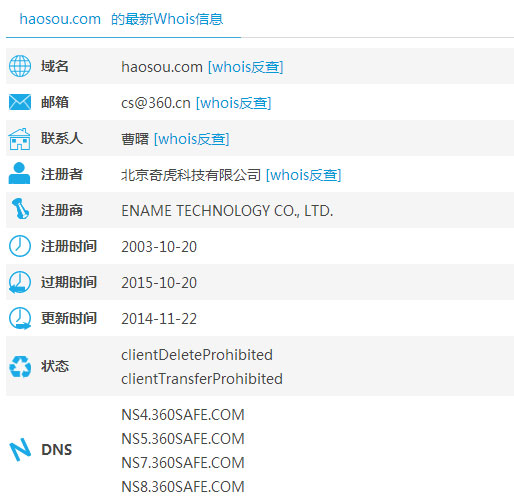Click the 域名 row label

pyautogui.click(x=55, y=66)
